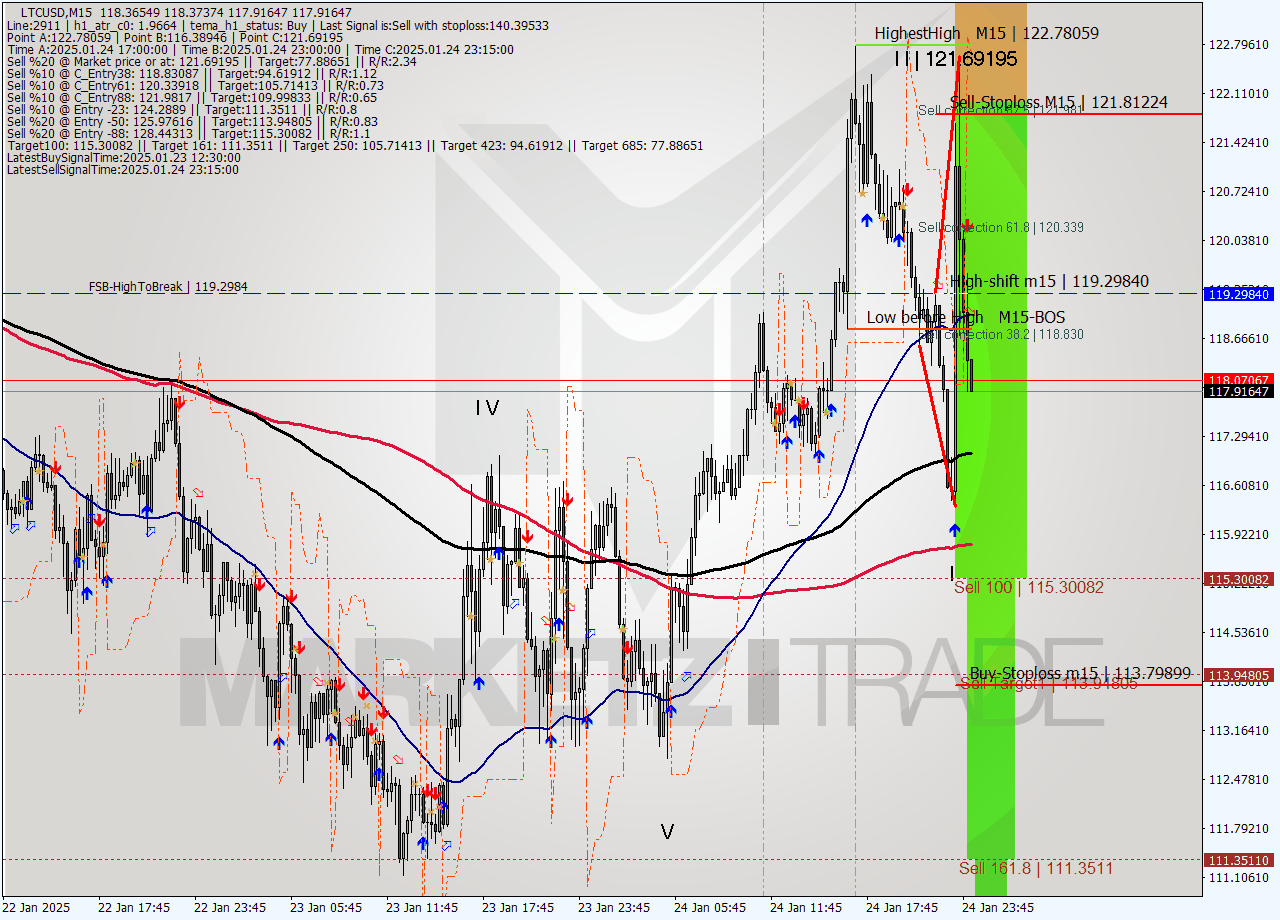Click the 117.29410 price axis value

[1239, 436]
